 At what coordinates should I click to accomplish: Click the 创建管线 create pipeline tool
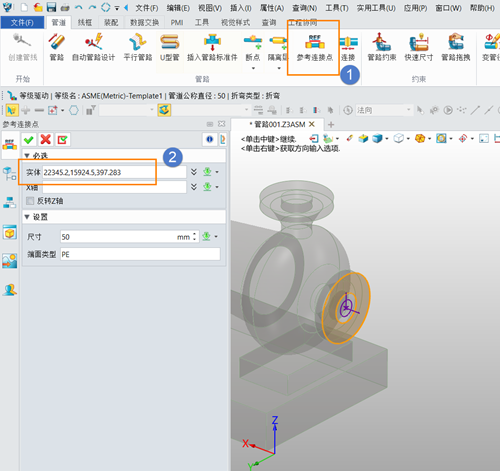23,47
